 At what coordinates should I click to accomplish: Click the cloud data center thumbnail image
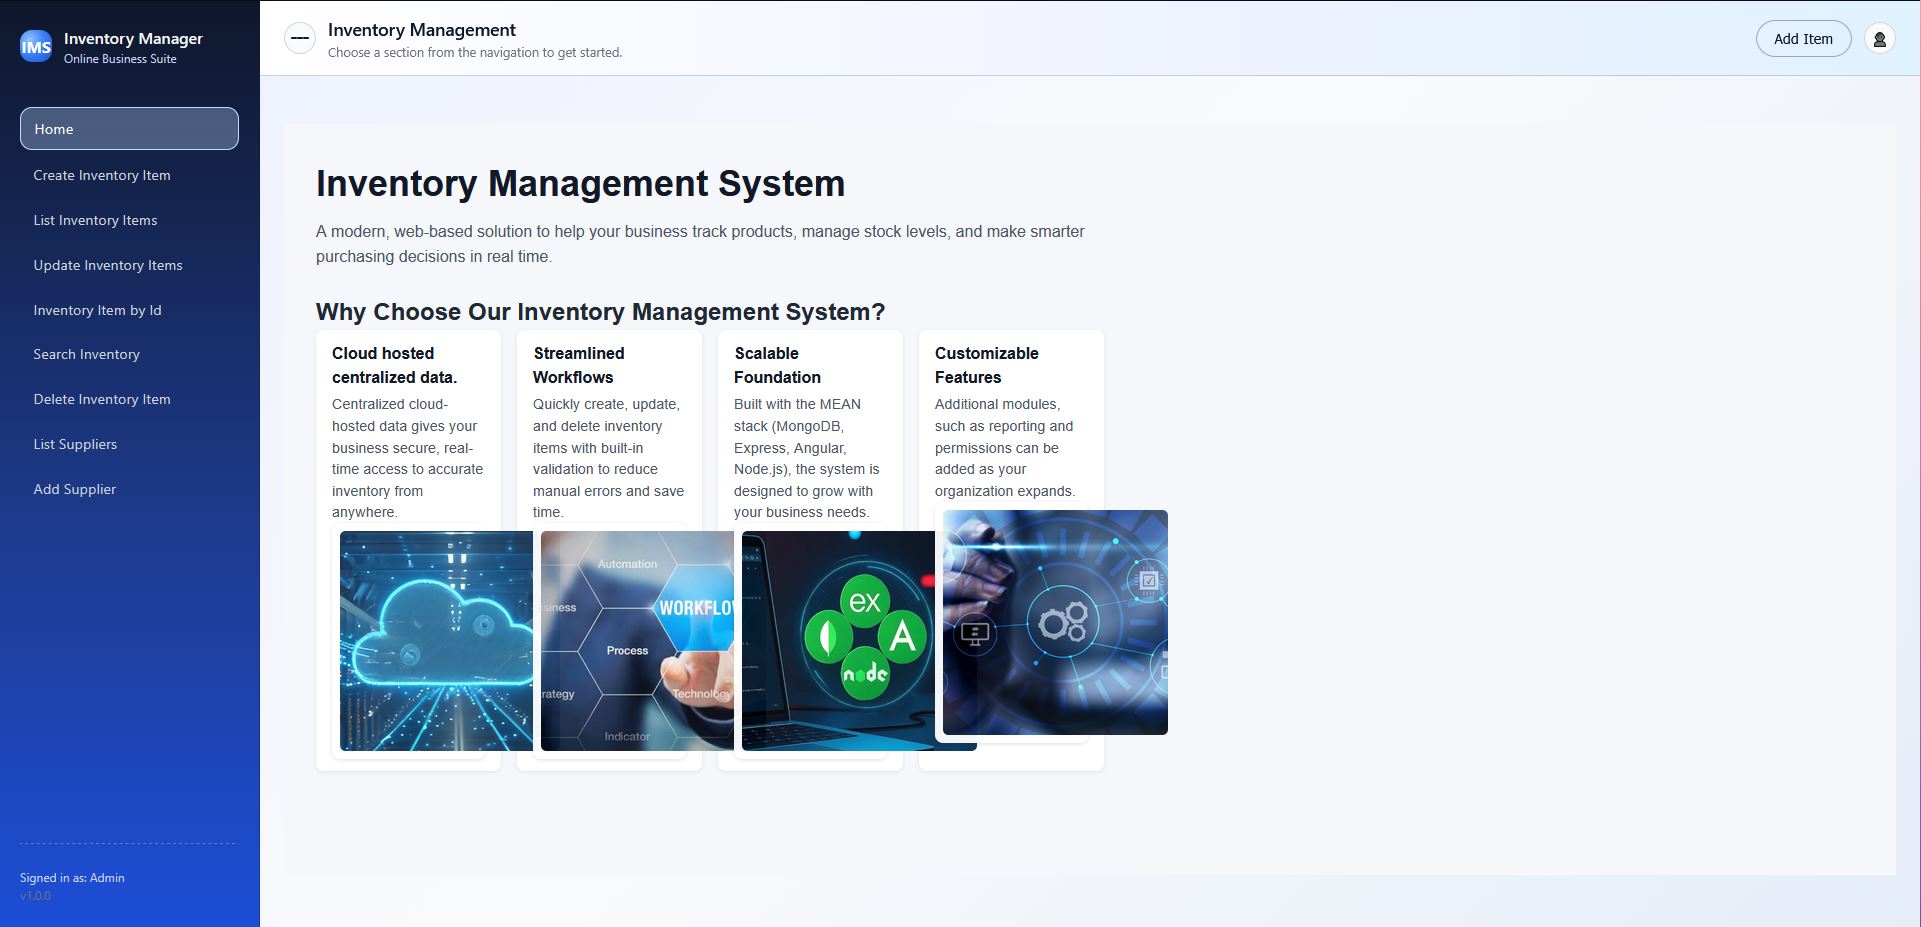pos(435,640)
